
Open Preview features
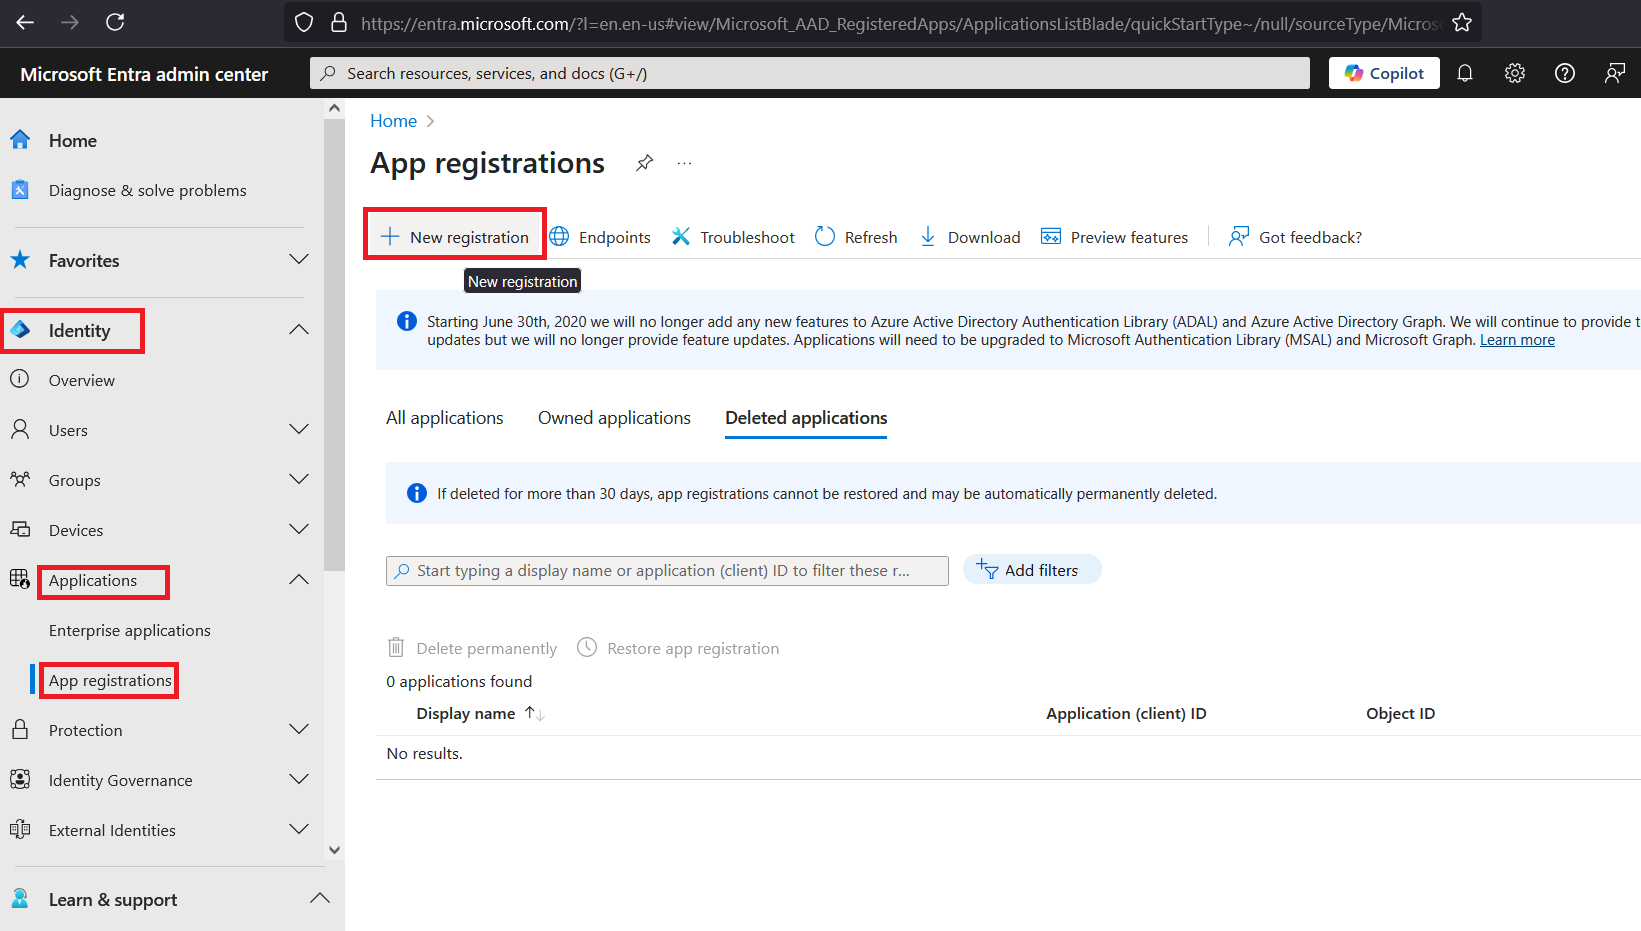point(1115,237)
